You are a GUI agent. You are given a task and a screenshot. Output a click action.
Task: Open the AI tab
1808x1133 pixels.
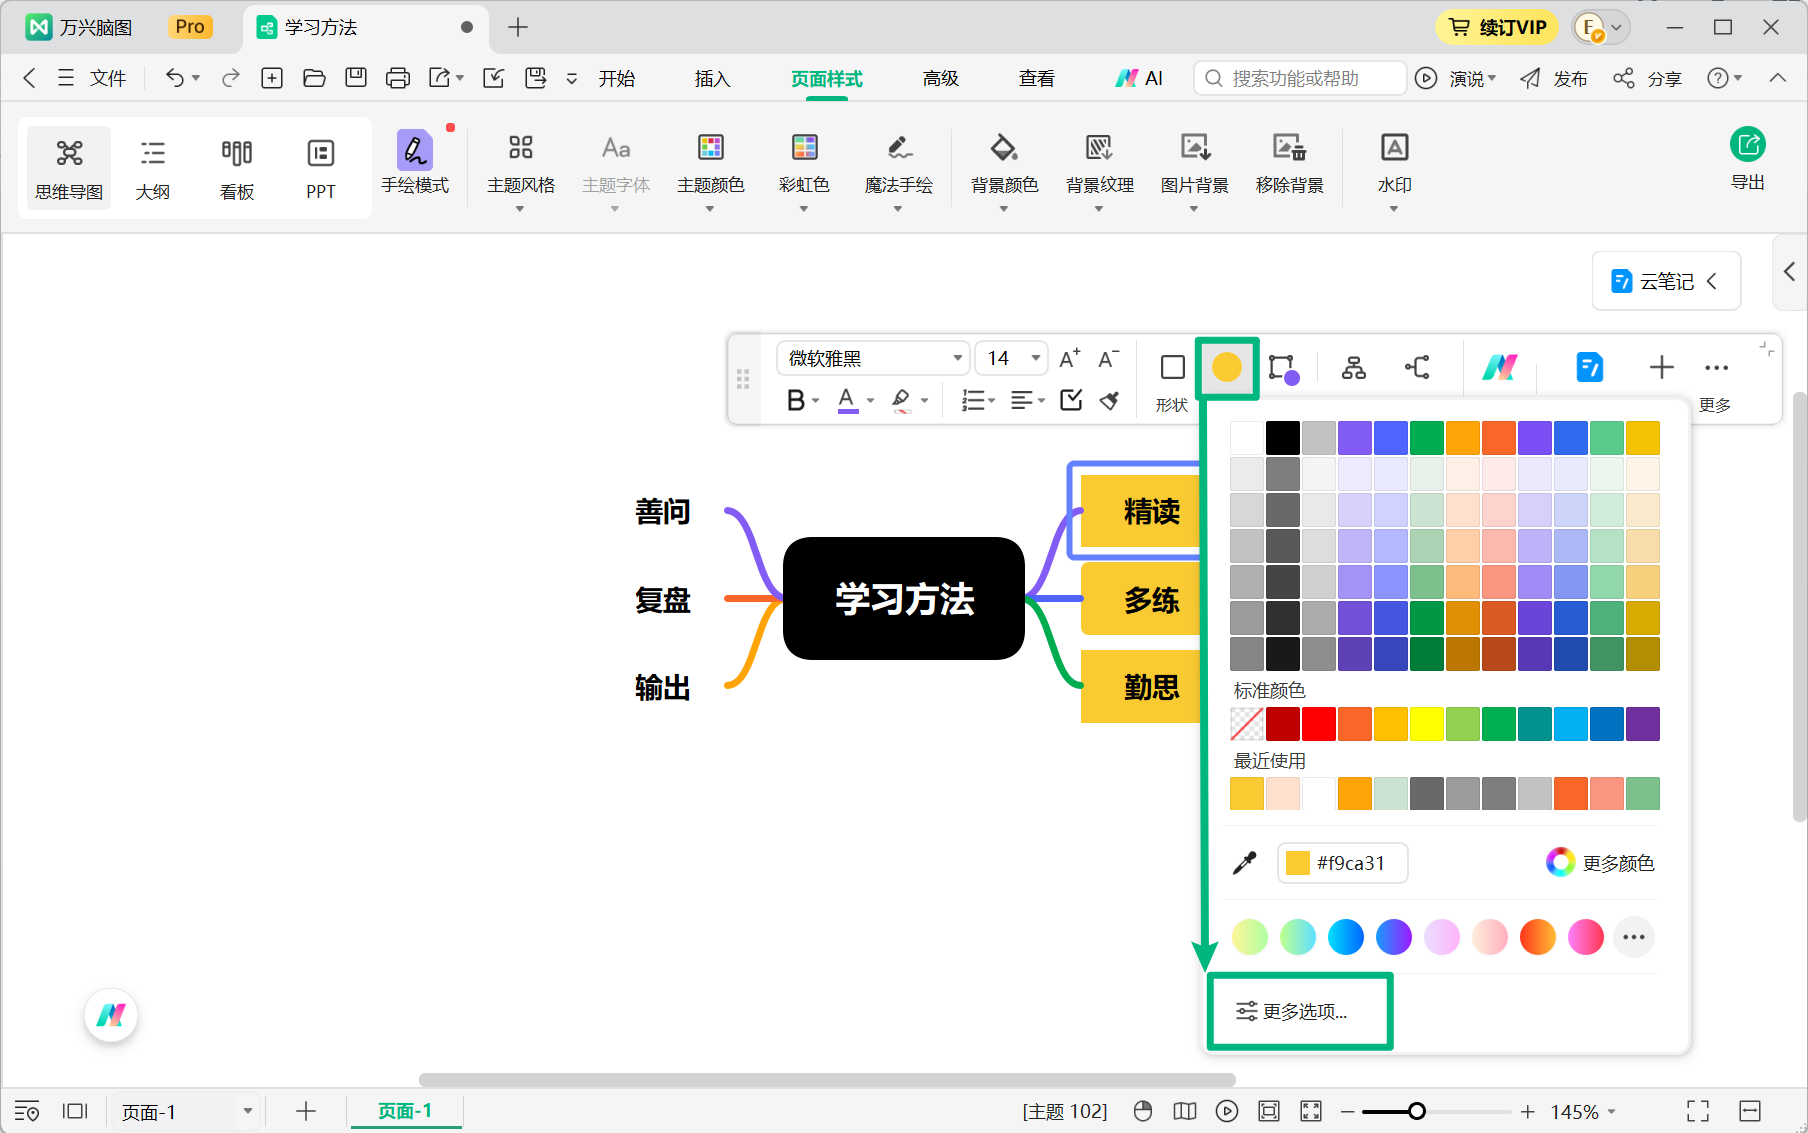pos(1140,78)
